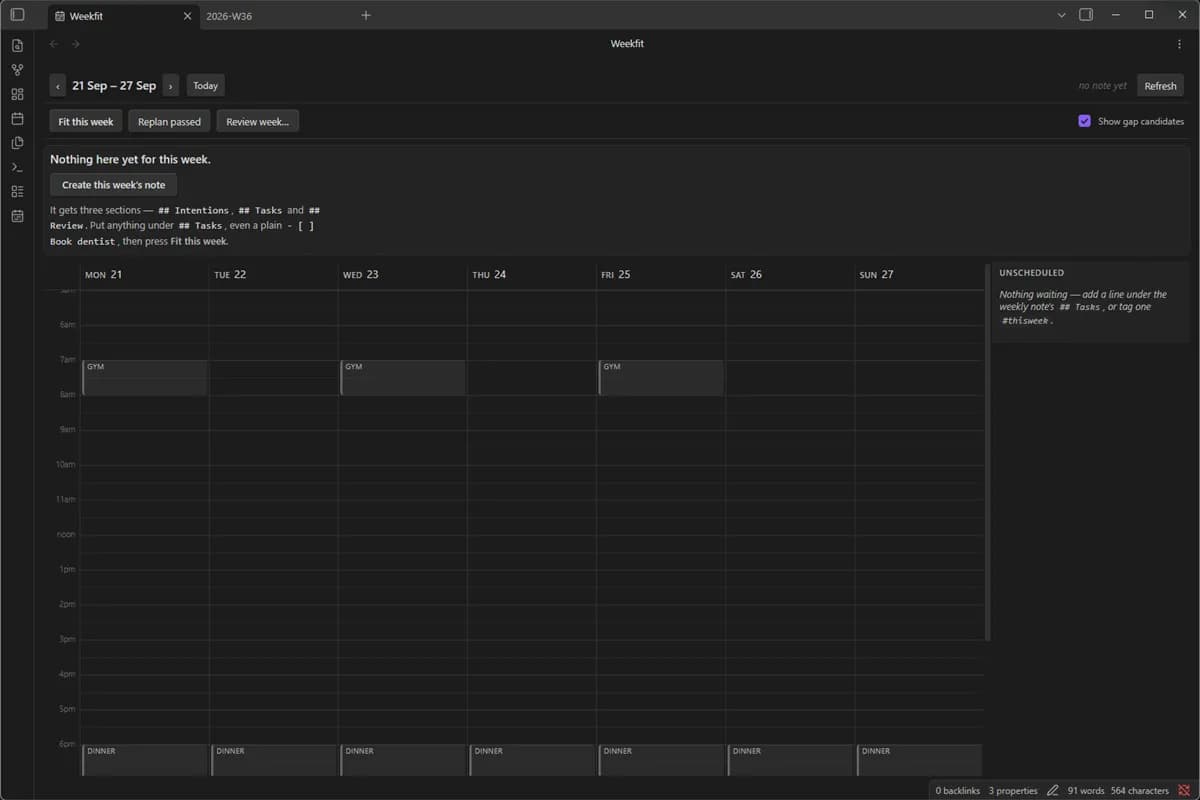Screen dimensions: 1200x800
Task: Open daily note calendar ribbon icon
Action: (x=17, y=118)
